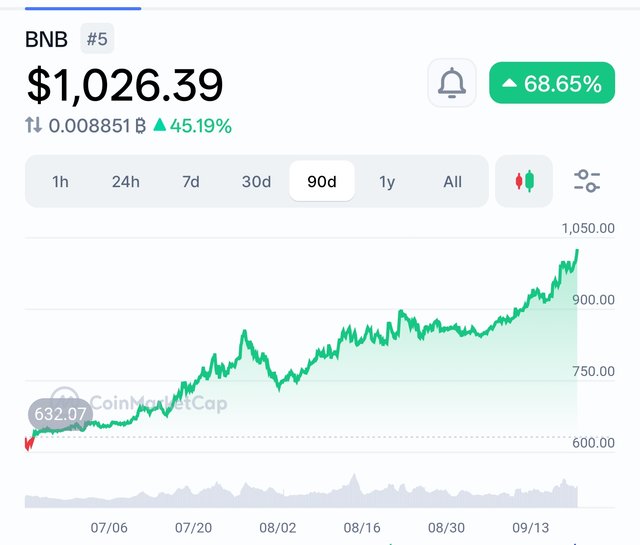Select the 24h timeframe
This screenshot has width=640, height=545.
point(126,181)
